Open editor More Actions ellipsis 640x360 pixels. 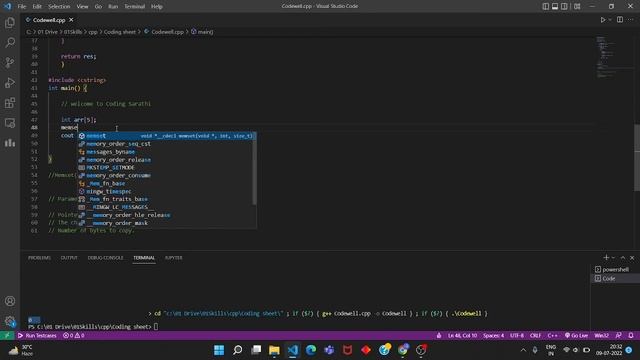tap(631, 20)
